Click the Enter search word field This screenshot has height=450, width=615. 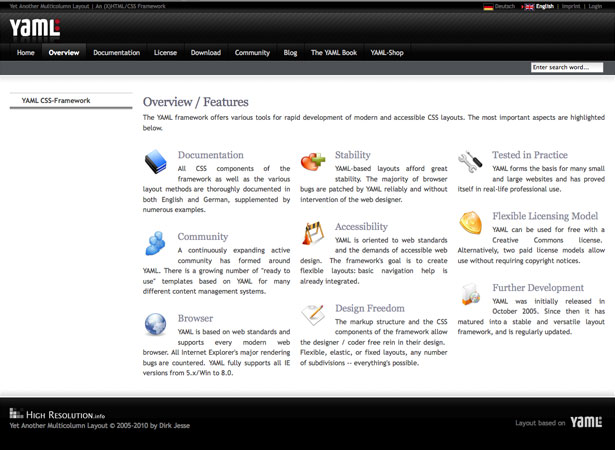coord(567,67)
